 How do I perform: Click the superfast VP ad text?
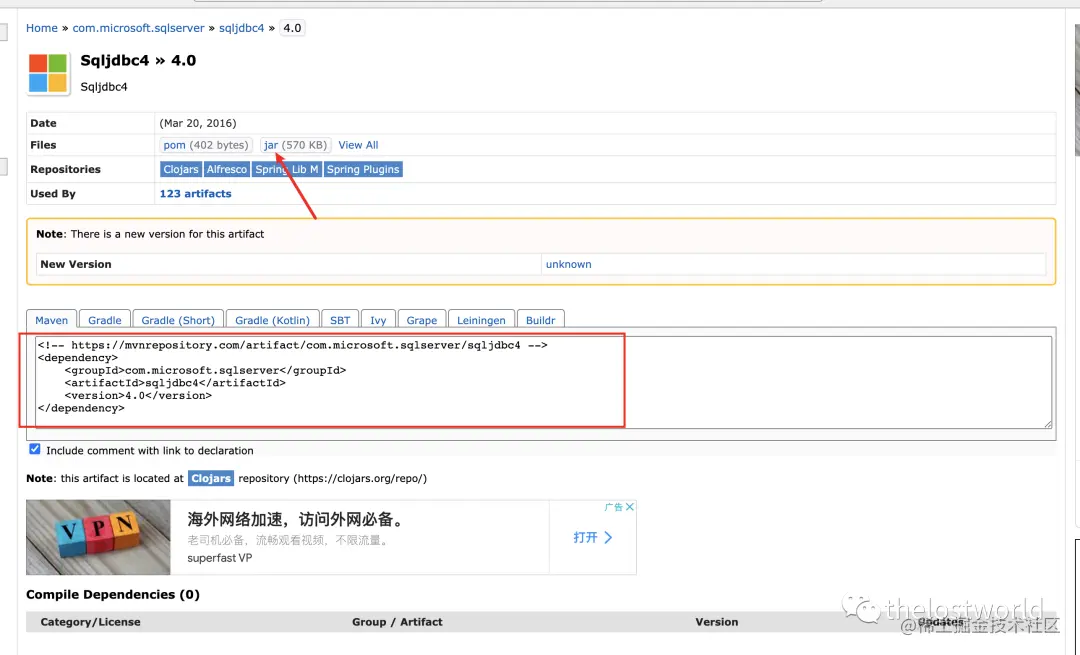[220, 558]
